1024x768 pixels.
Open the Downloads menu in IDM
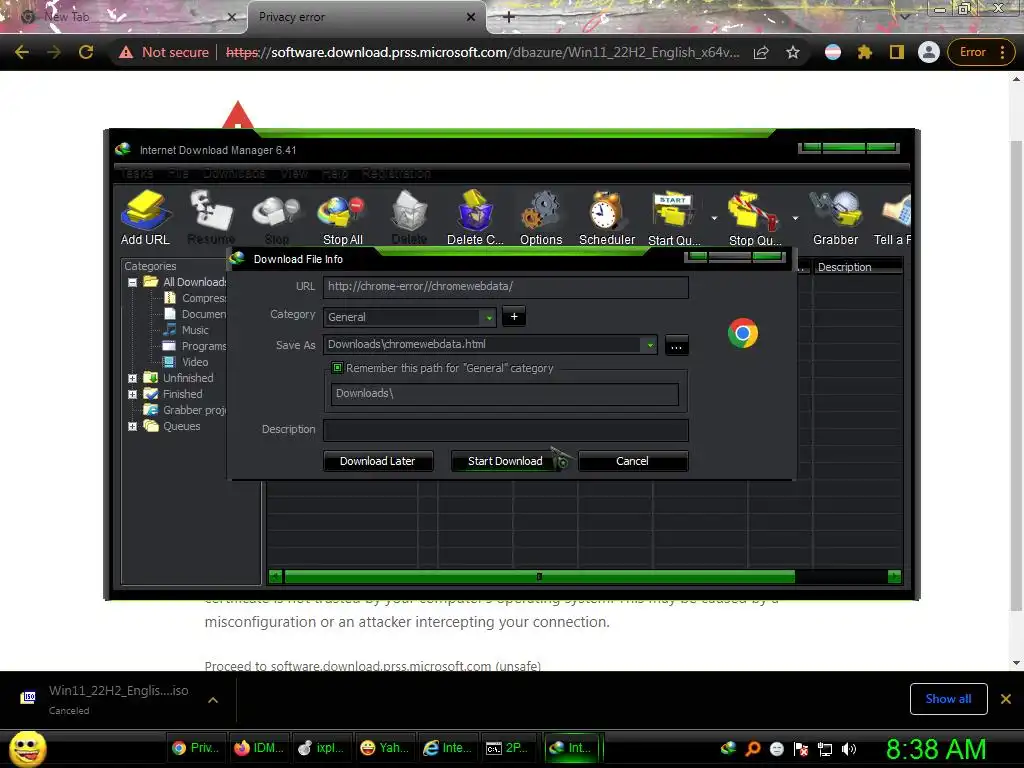pyautogui.click(x=234, y=173)
